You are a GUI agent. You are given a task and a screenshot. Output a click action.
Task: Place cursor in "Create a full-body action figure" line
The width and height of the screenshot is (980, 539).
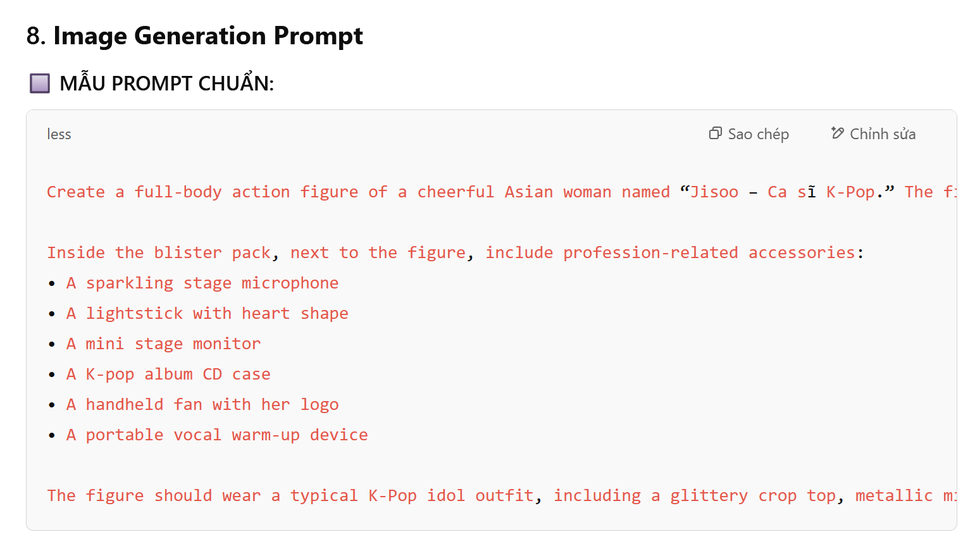(x=200, y=192)
